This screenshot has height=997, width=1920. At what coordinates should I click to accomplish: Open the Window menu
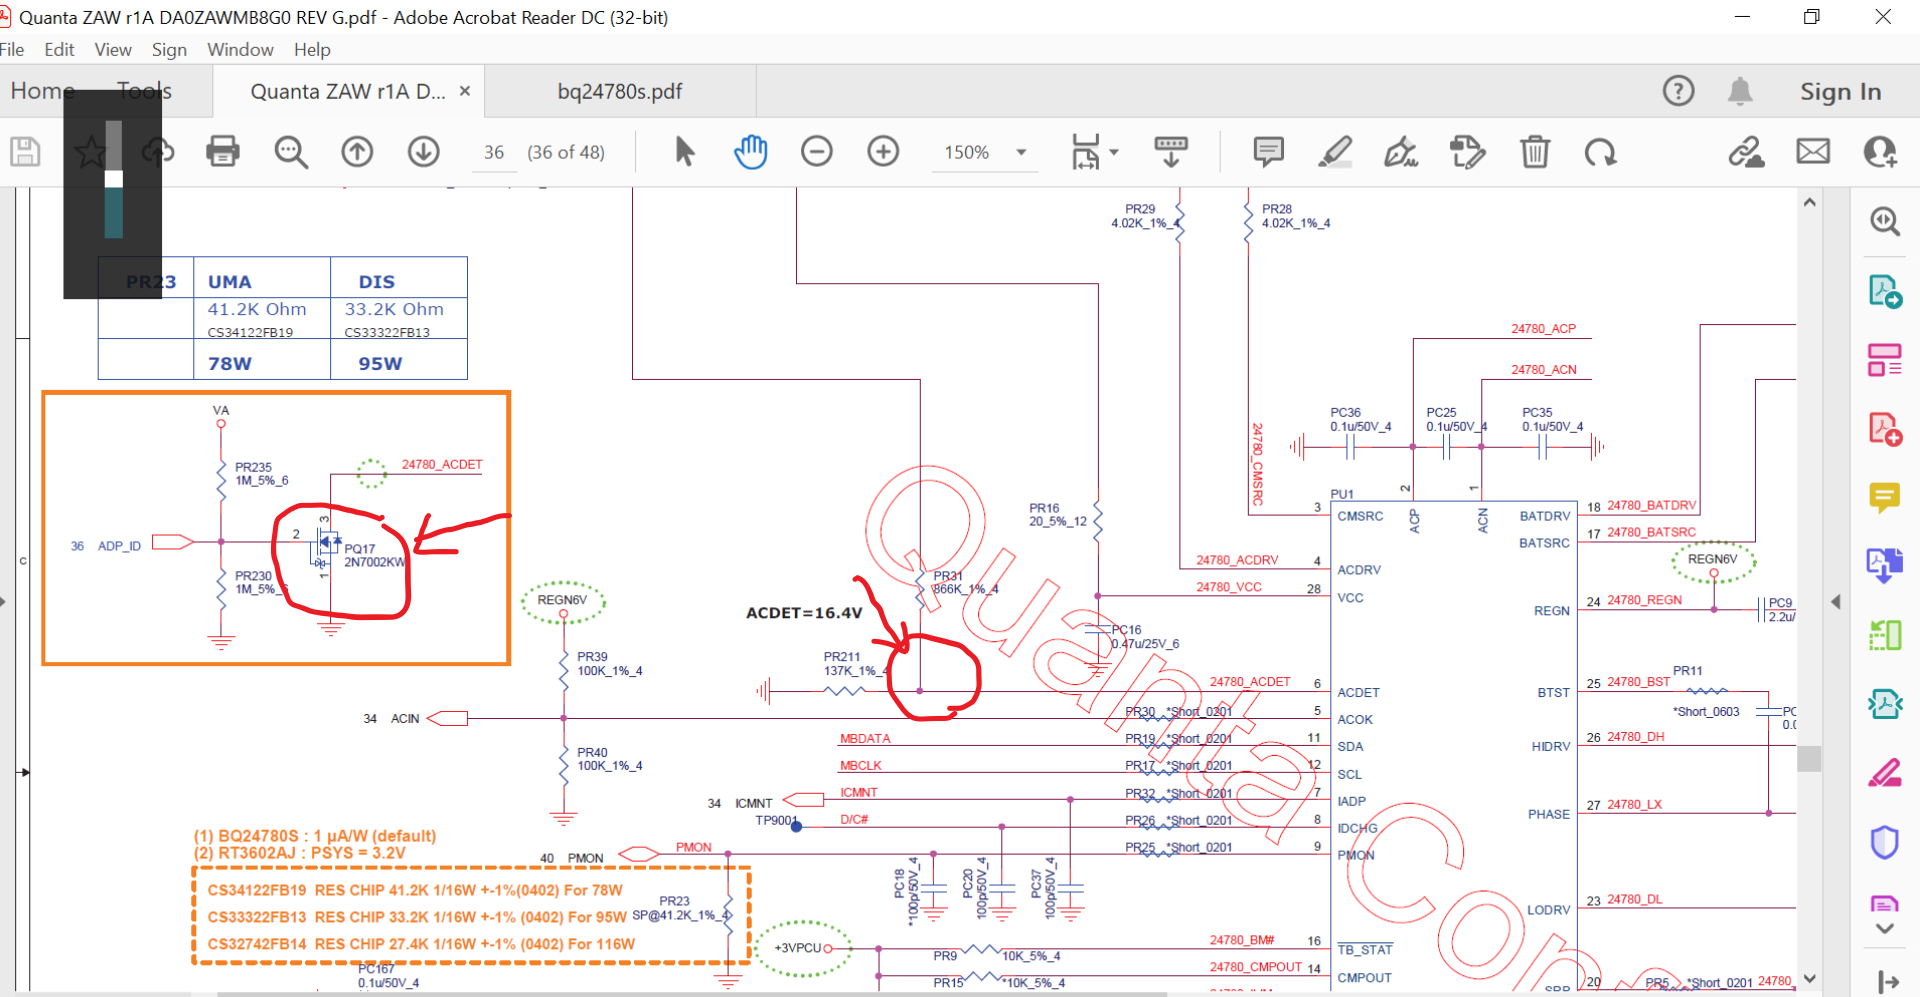240,50
